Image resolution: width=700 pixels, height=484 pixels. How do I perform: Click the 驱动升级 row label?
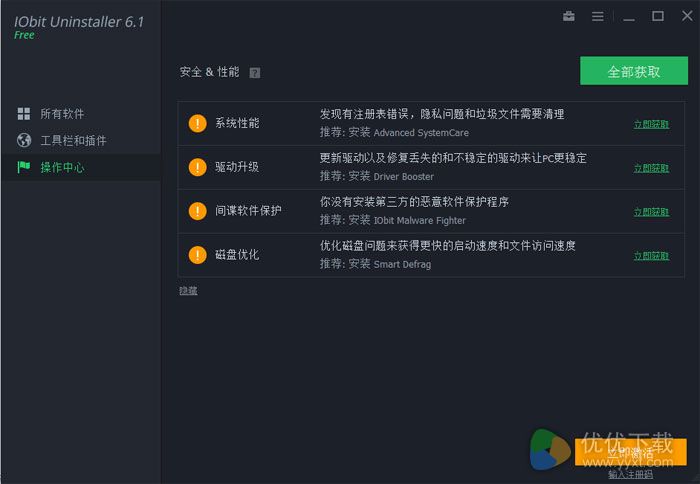(x=237, y=167)
